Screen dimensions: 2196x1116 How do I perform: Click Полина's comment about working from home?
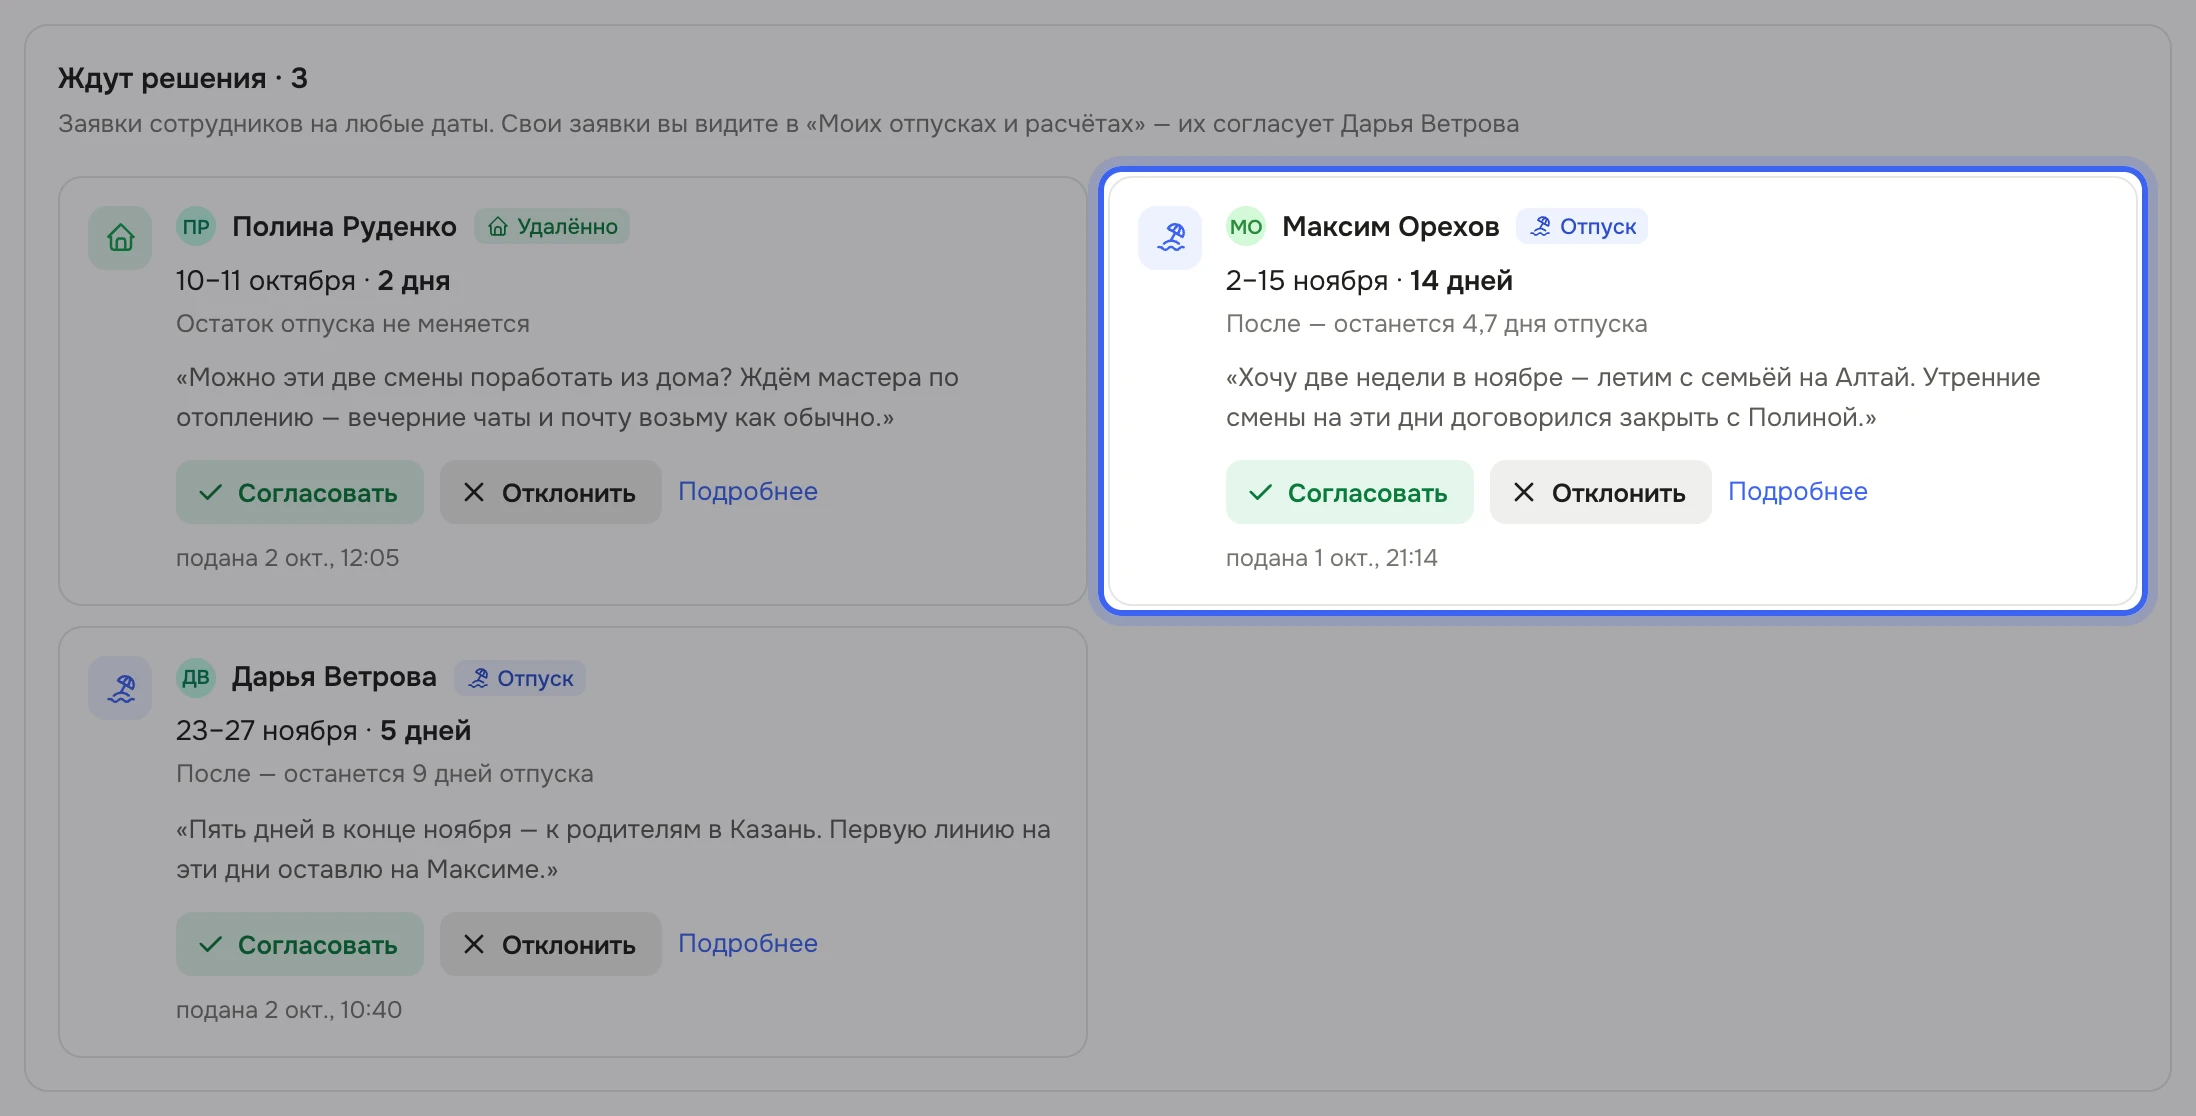click(567, 397)
